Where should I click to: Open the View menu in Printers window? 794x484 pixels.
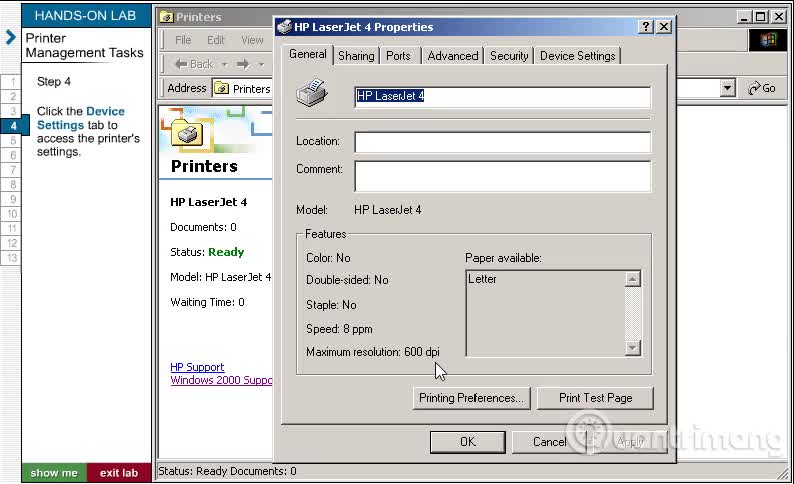point(252,40)
